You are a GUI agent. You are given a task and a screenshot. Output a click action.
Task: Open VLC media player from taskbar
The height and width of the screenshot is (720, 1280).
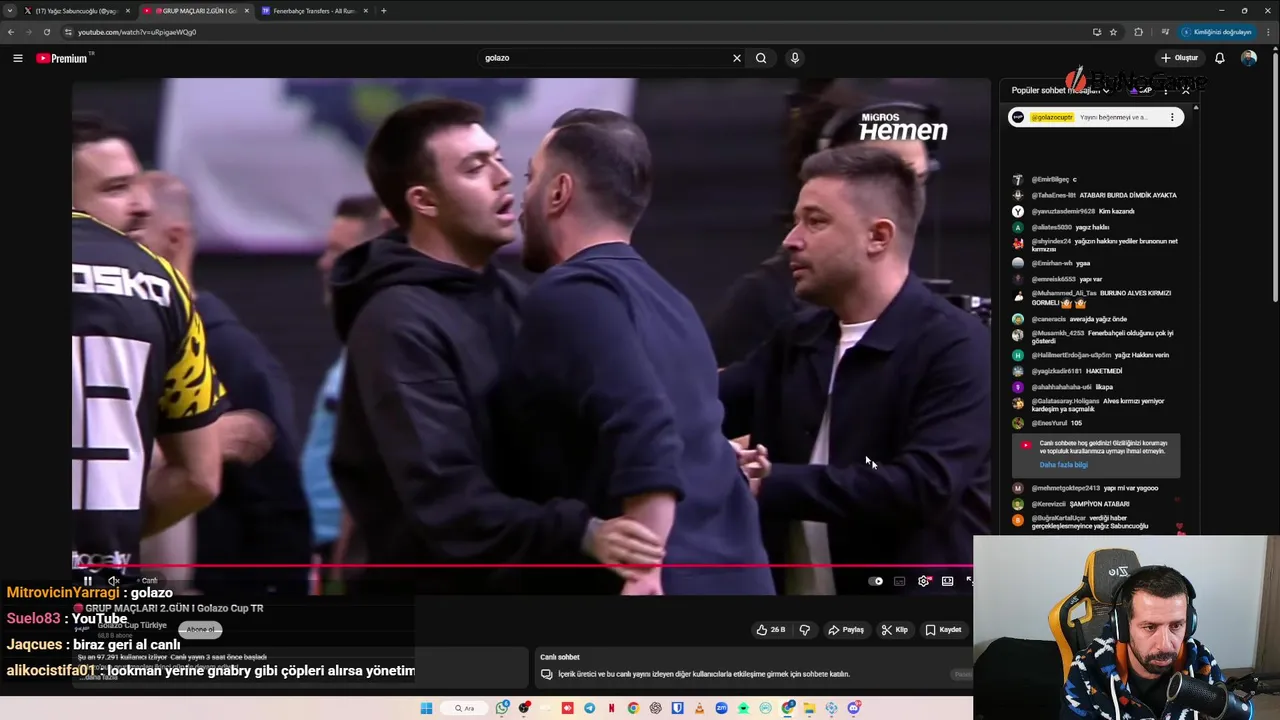point(699,708)
